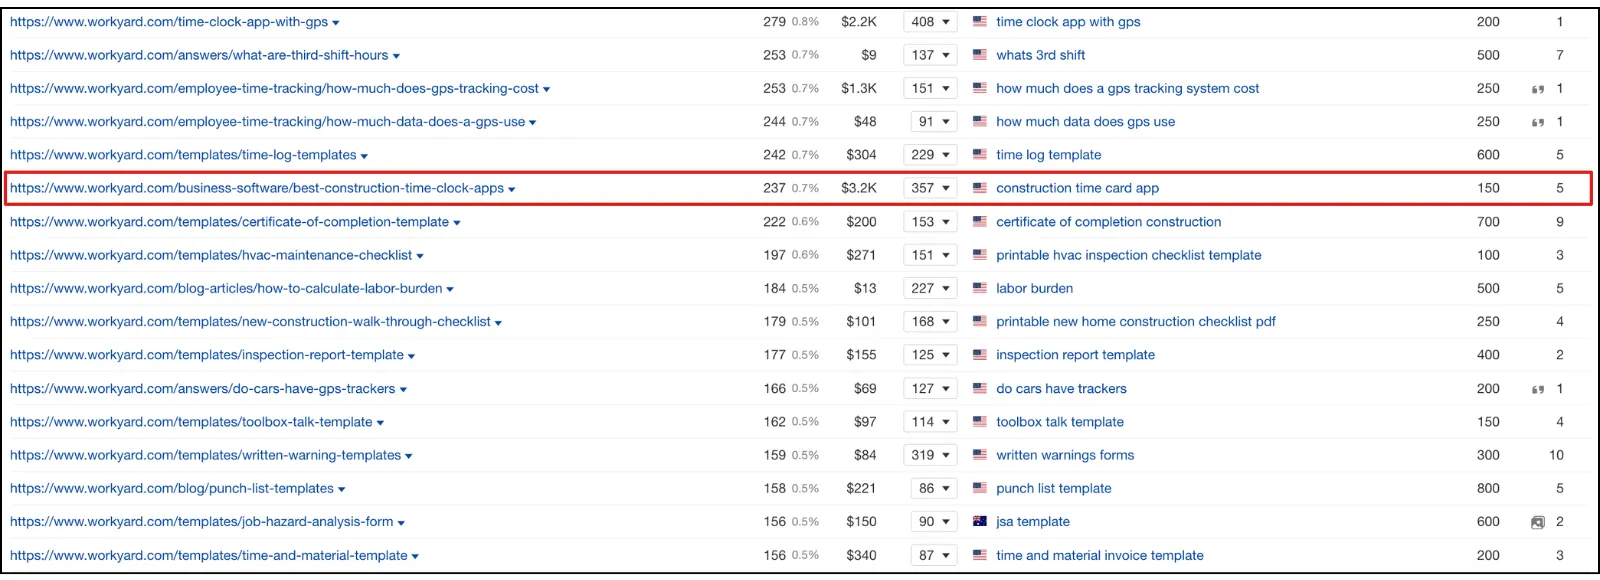The height and width of the screenshot is (580, 1600).
Task: Click keyword 'do cars have trackers'
Action: pos(1061,389)
